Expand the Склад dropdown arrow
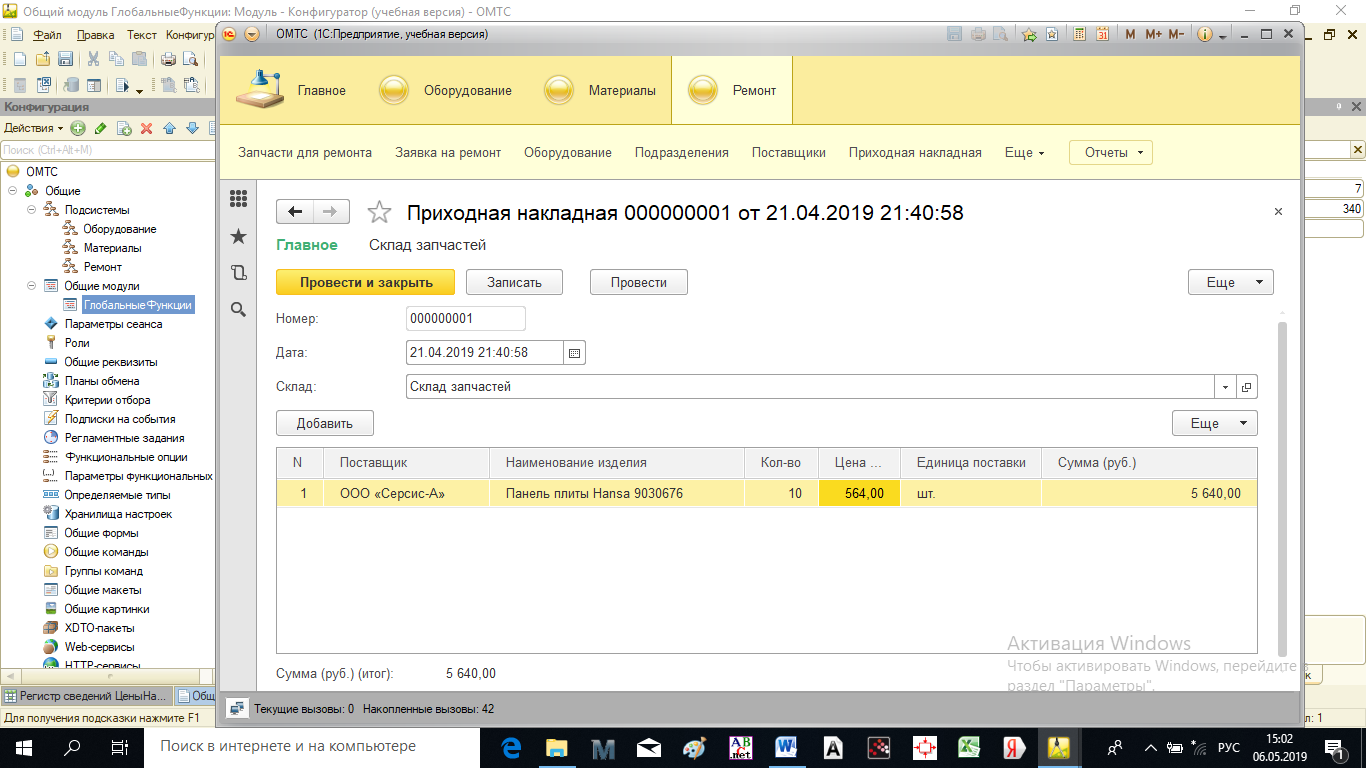This screenshot has height=768, width=1366. pos(1226,387)
